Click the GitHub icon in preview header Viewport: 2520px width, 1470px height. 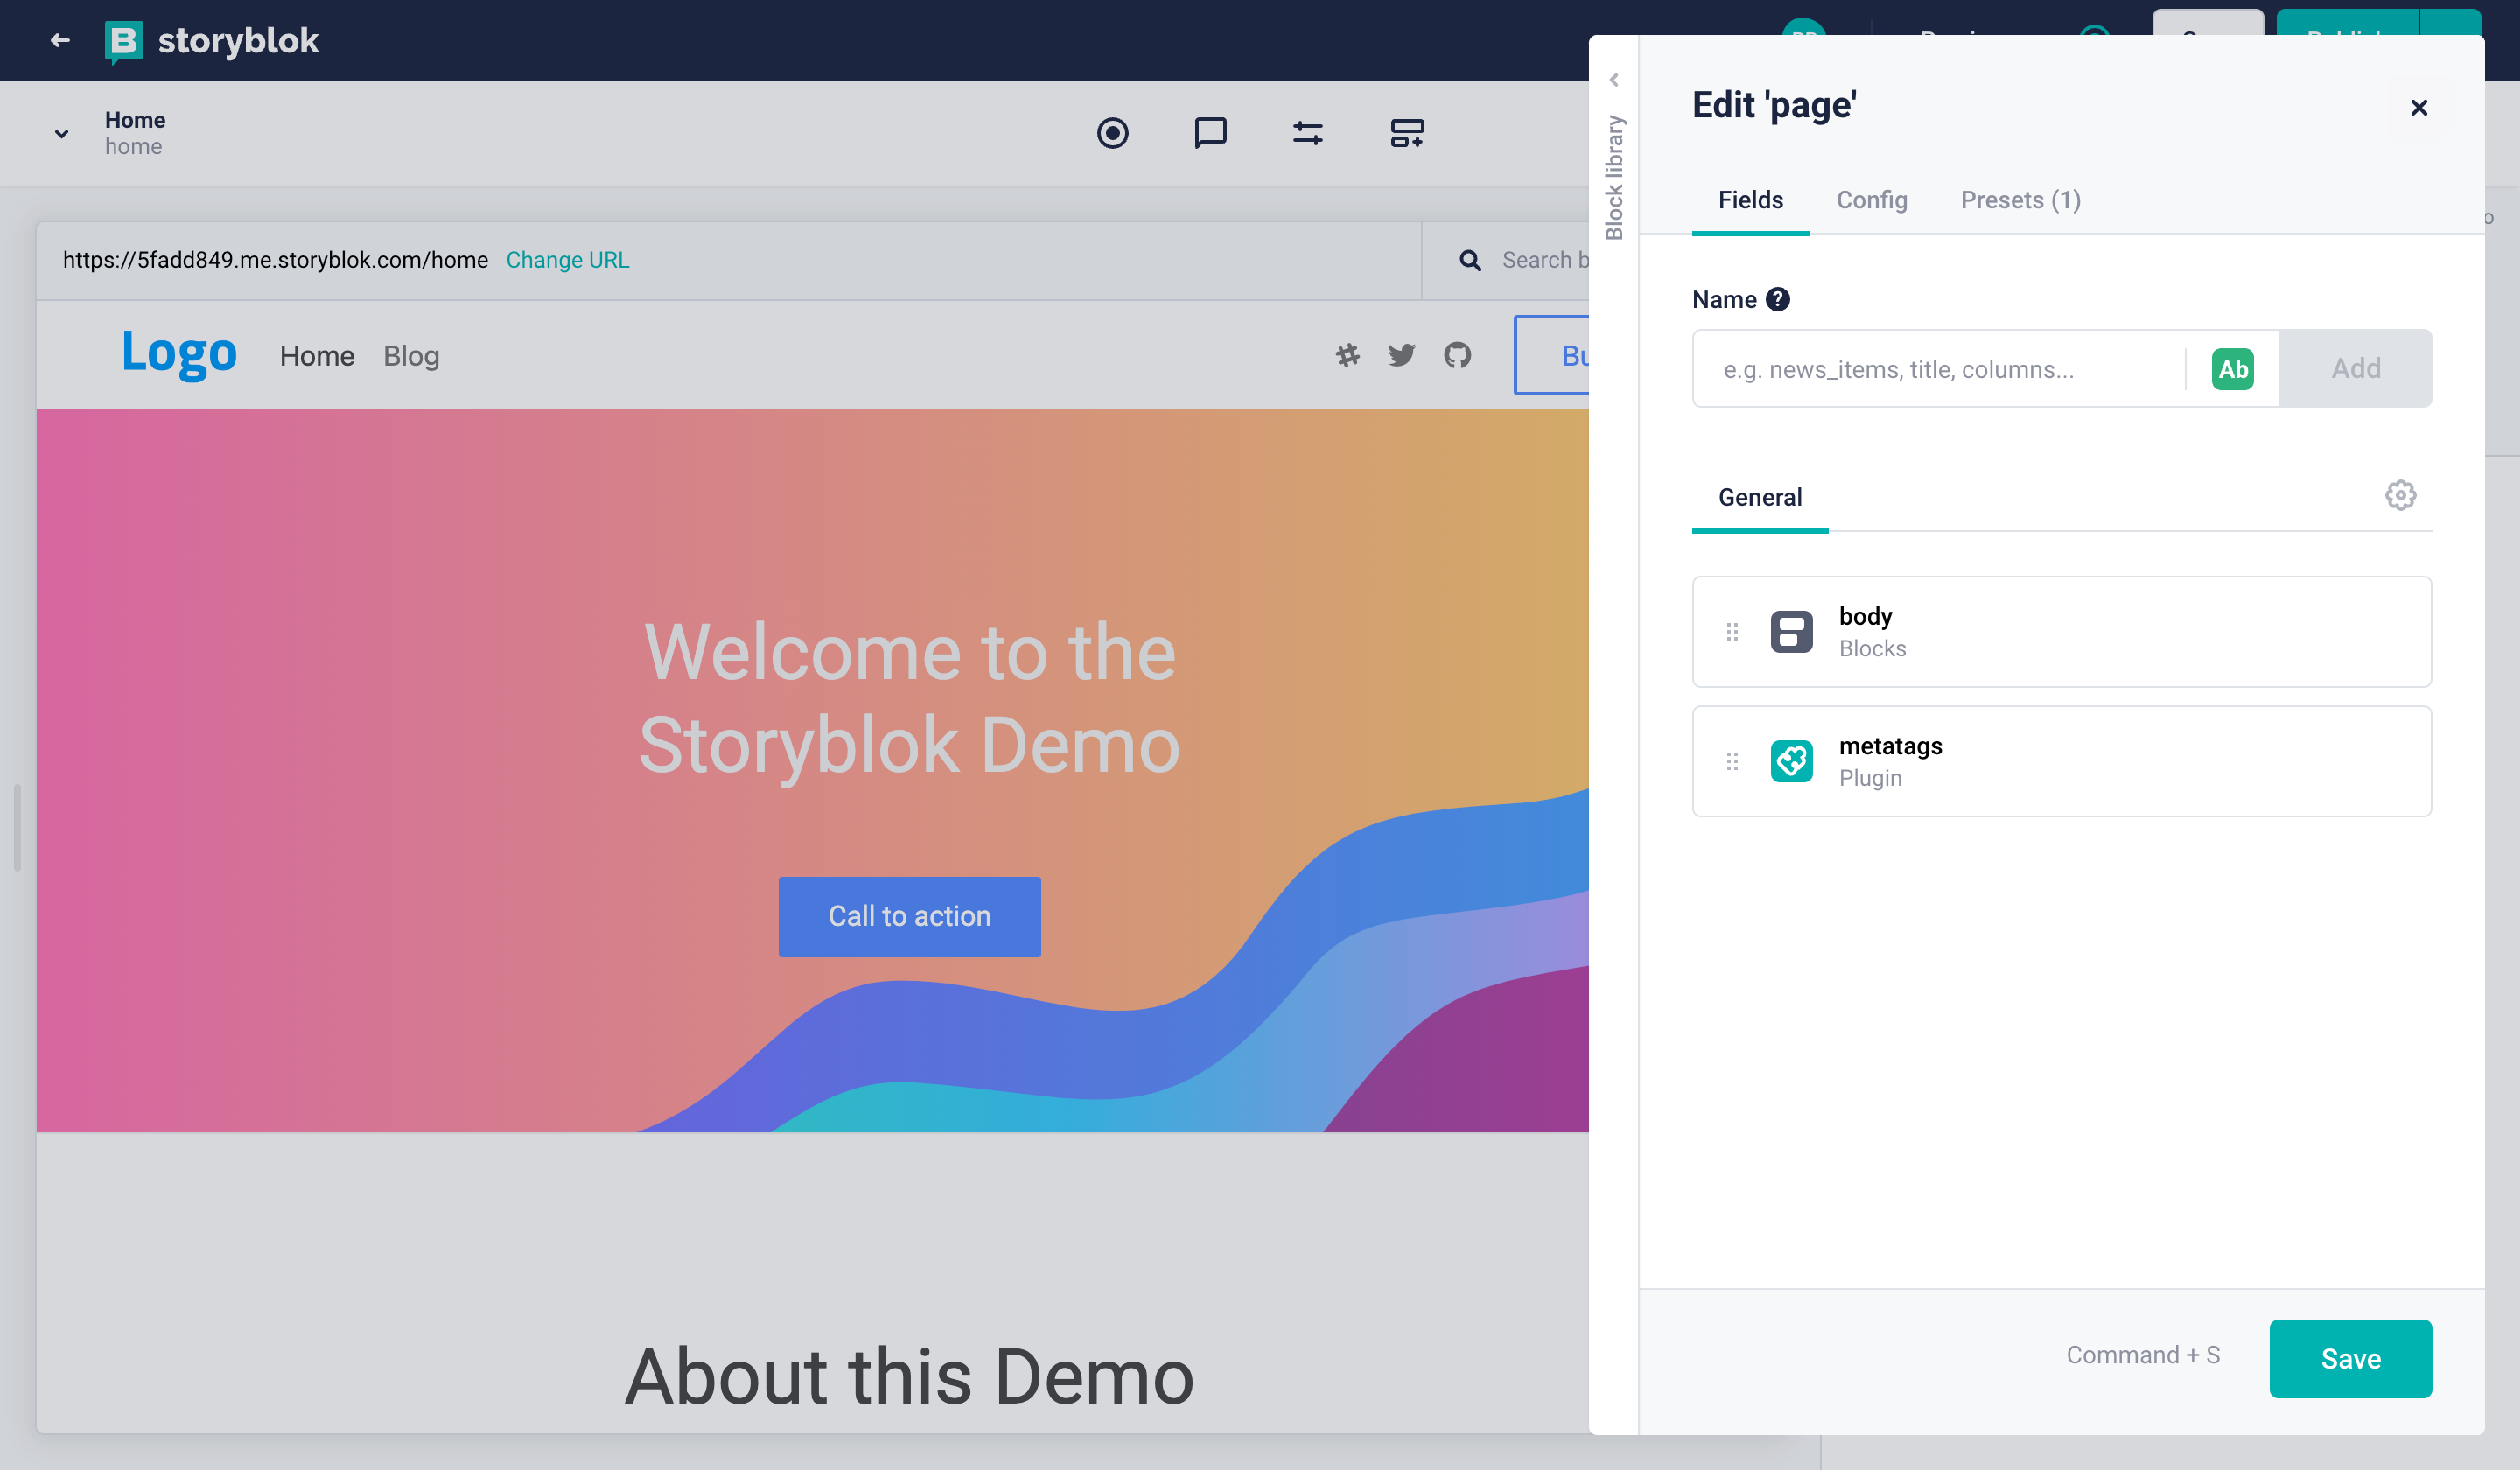coord(1457,355)
